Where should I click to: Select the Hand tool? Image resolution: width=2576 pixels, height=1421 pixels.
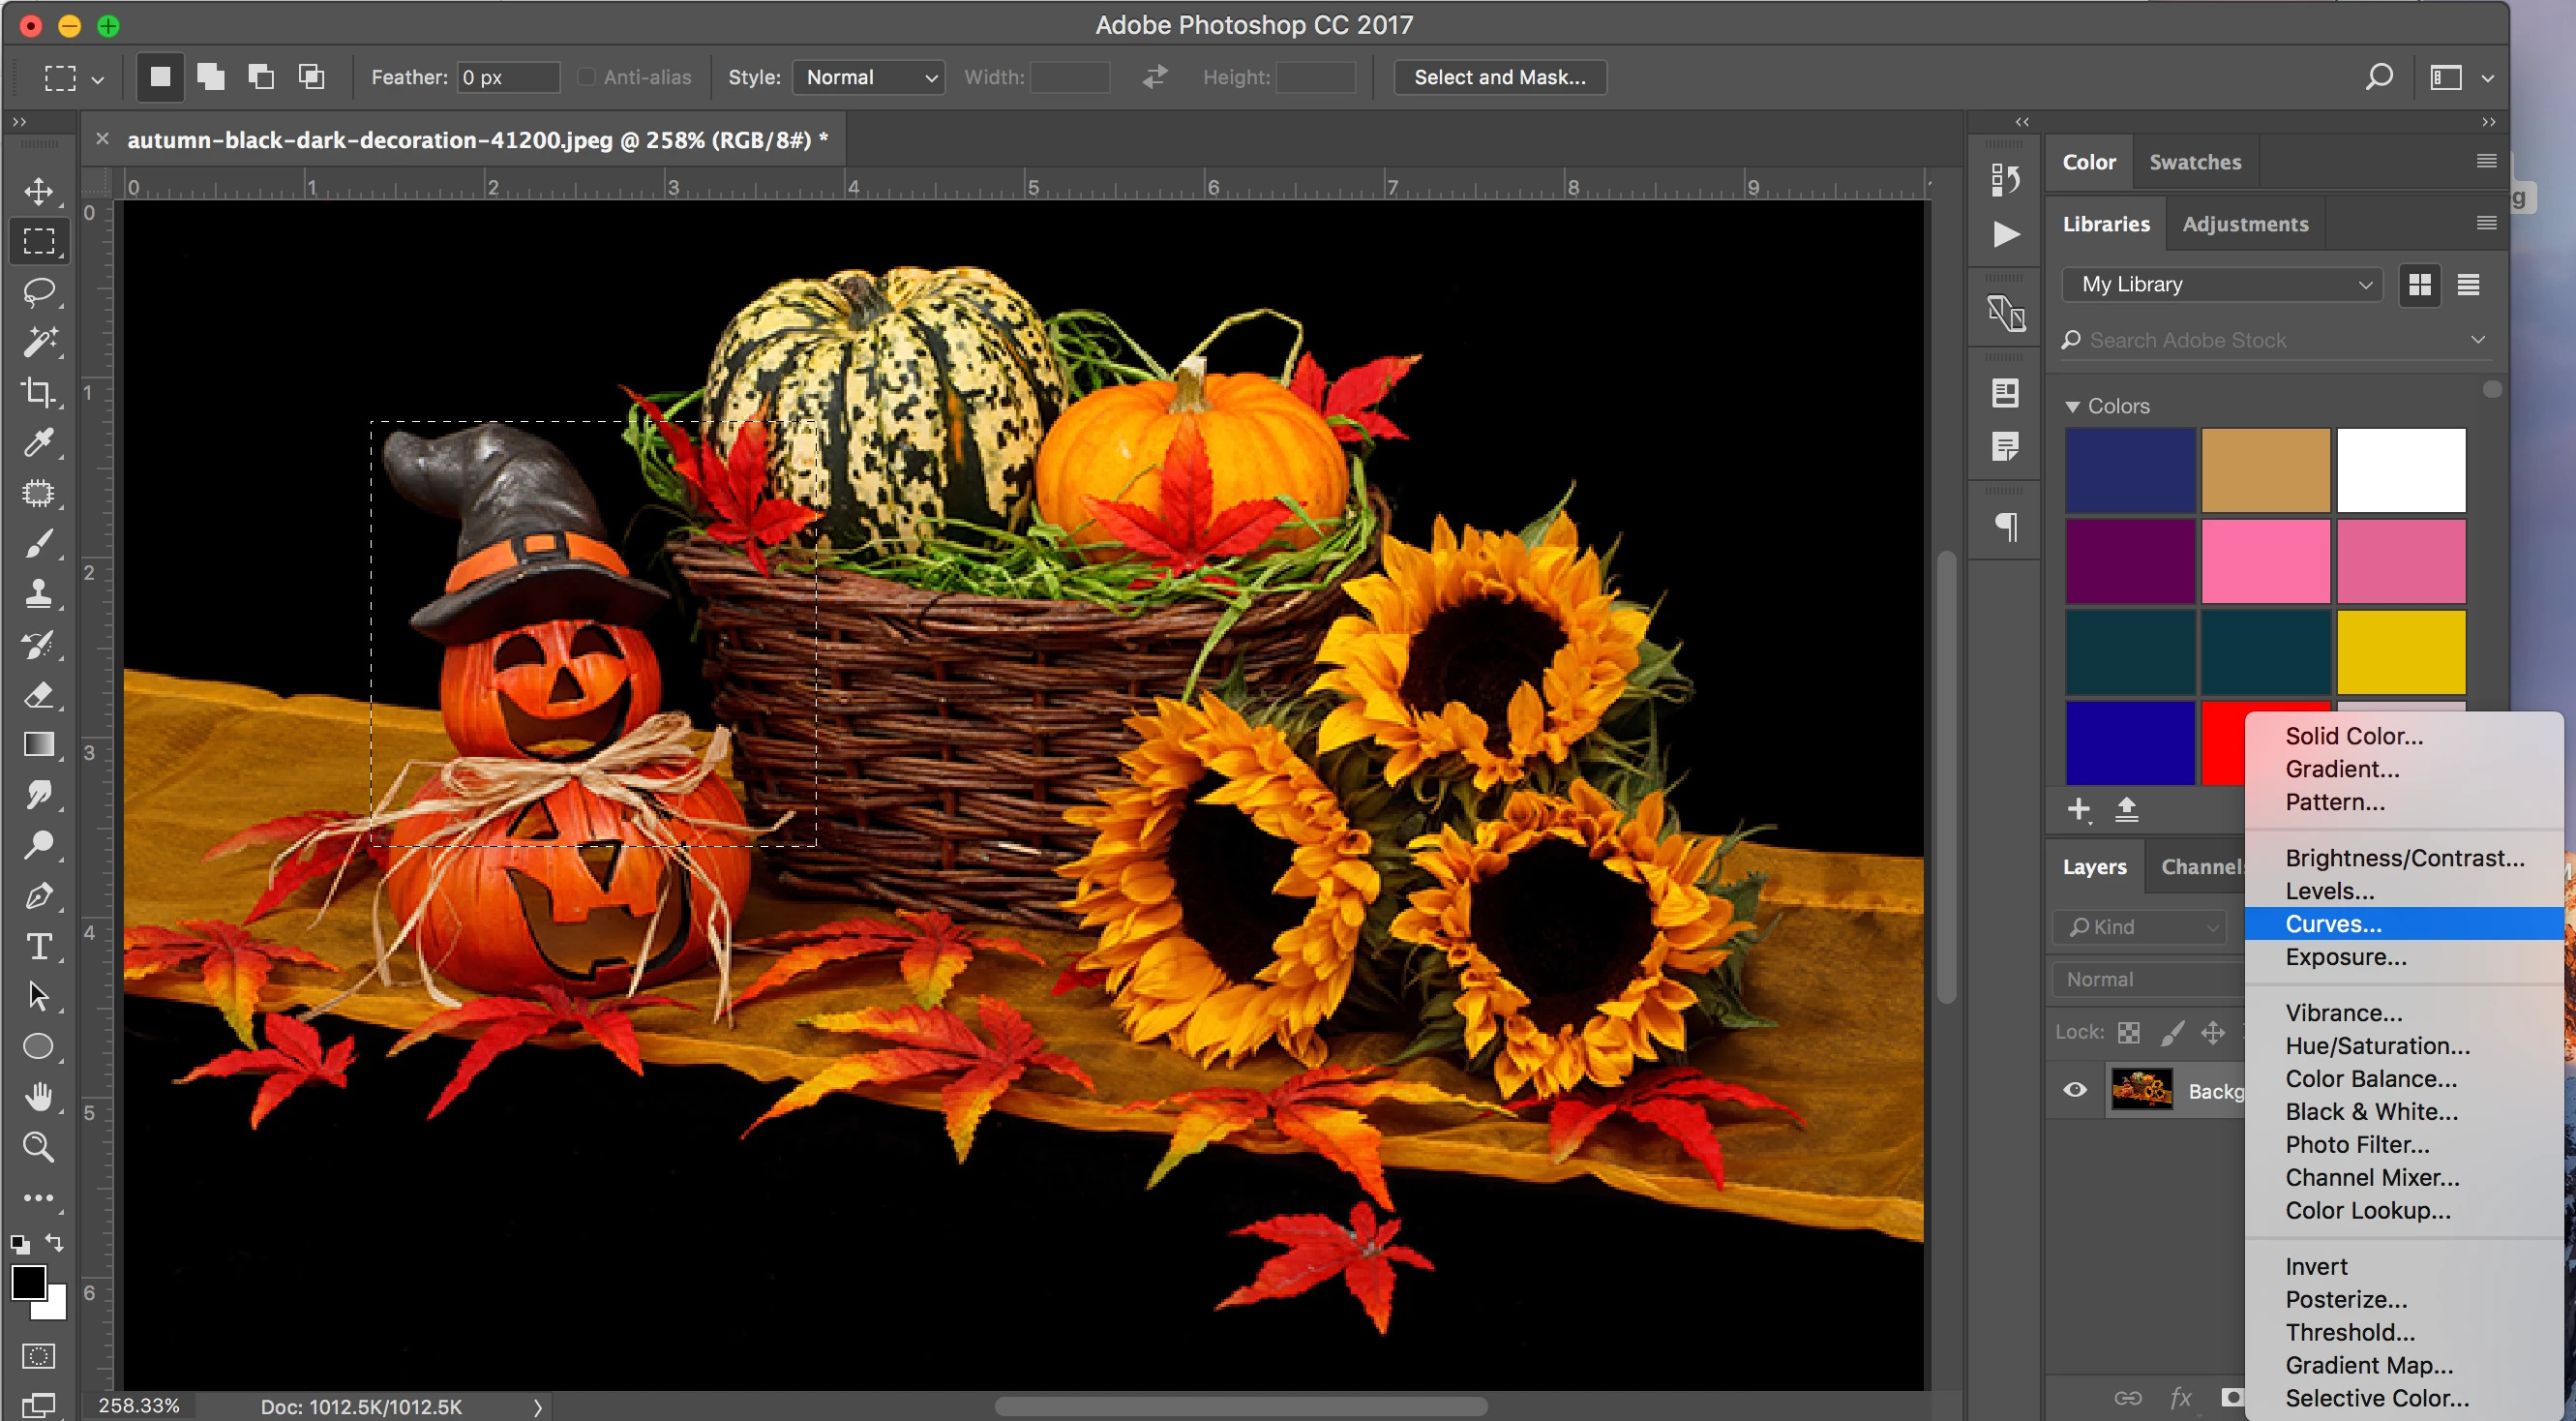(x=39, y=1097)
